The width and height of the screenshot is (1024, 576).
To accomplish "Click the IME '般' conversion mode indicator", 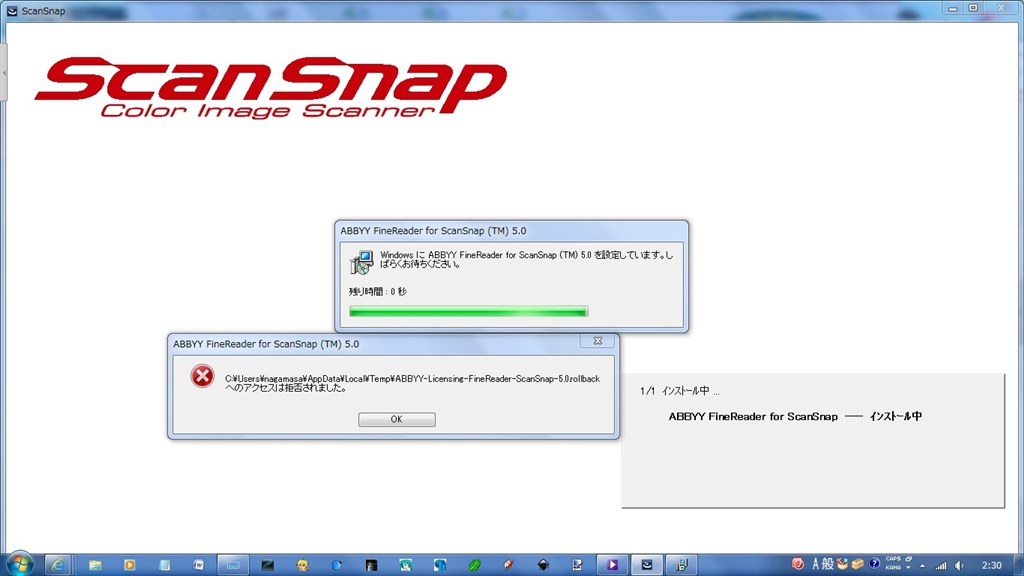I will (x=828, y=564).
